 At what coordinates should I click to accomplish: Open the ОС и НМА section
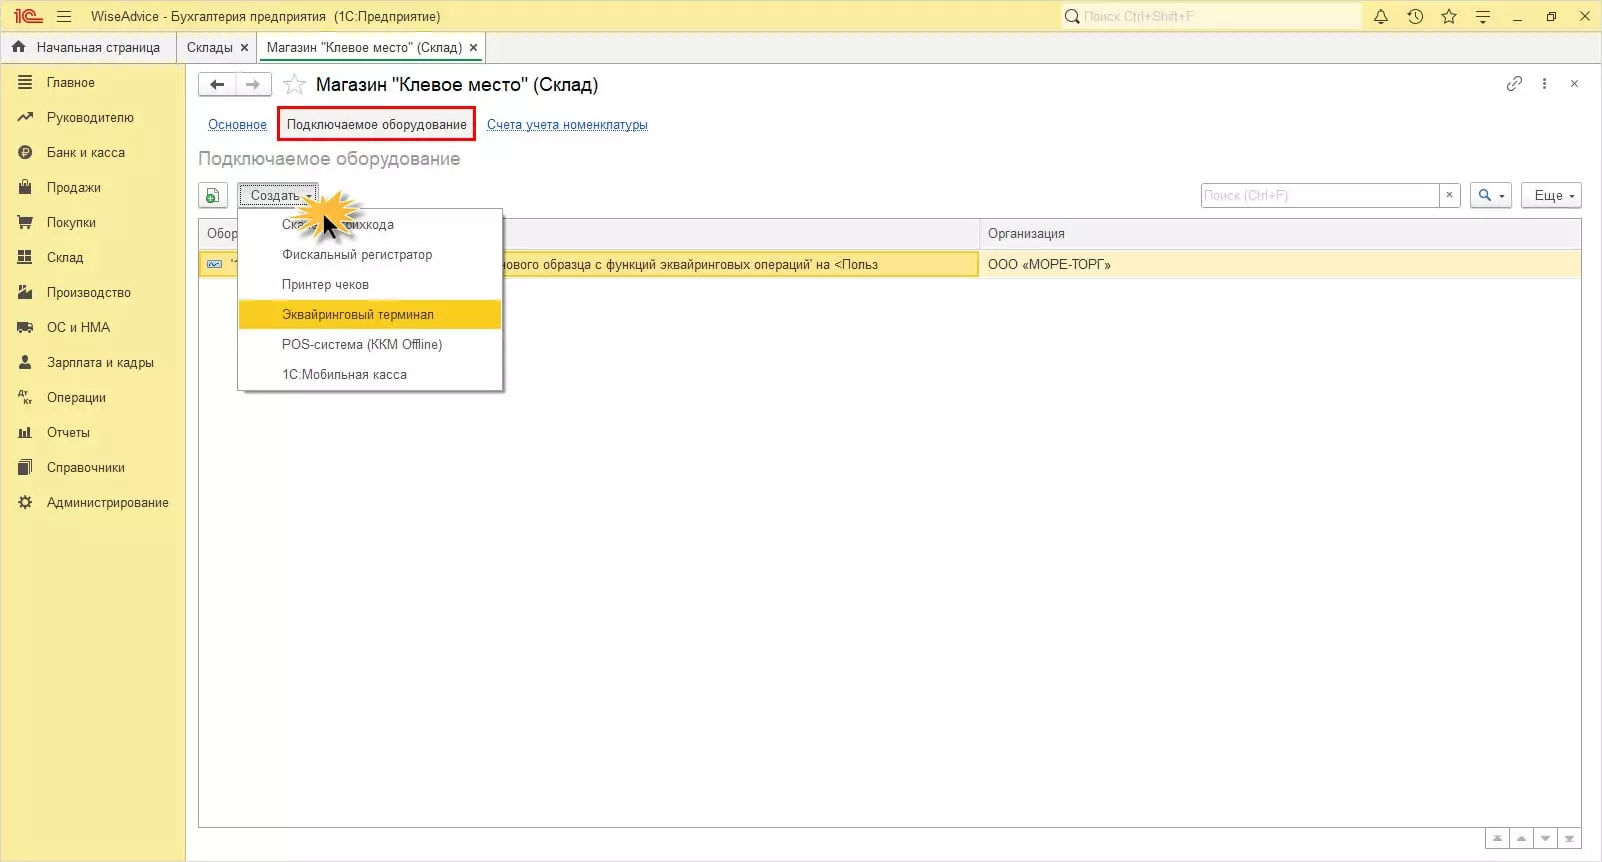coord(78,328)
